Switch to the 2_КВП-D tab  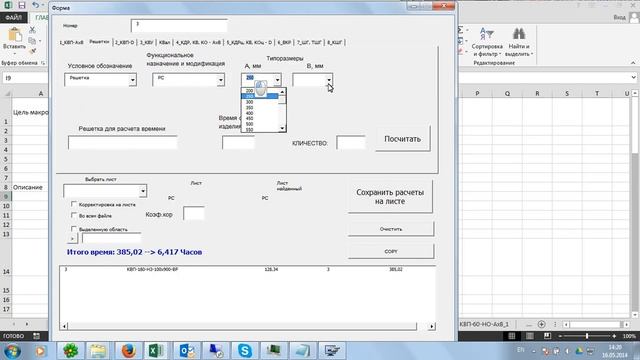pyautogui.click(x=124, y=42)
